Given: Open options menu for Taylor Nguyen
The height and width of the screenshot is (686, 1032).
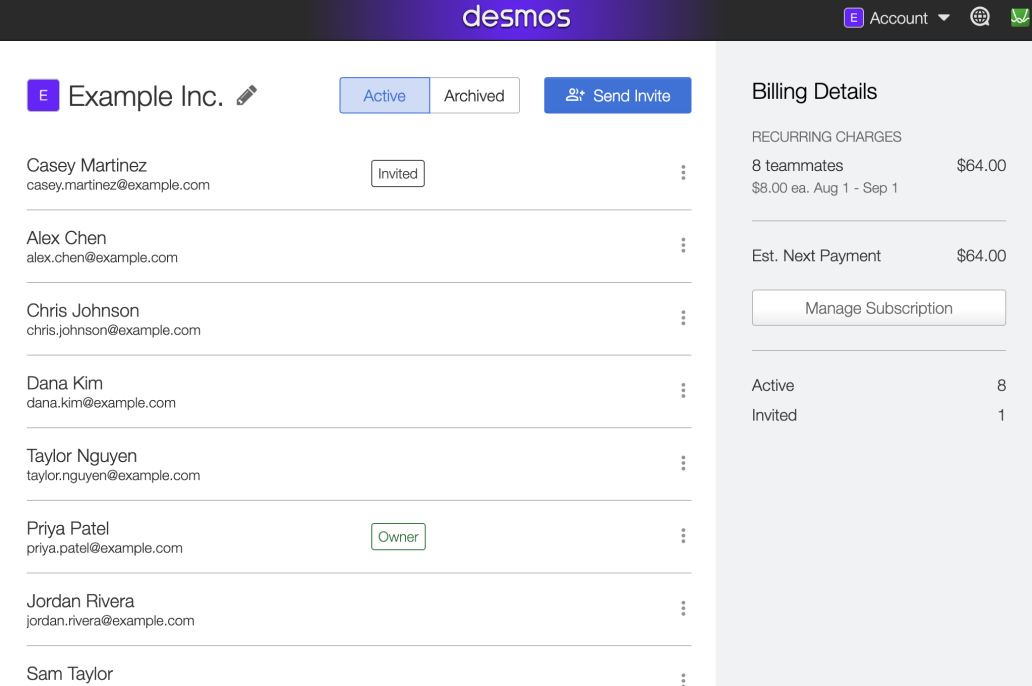Looking at the screenshot, I should (683, 463).
